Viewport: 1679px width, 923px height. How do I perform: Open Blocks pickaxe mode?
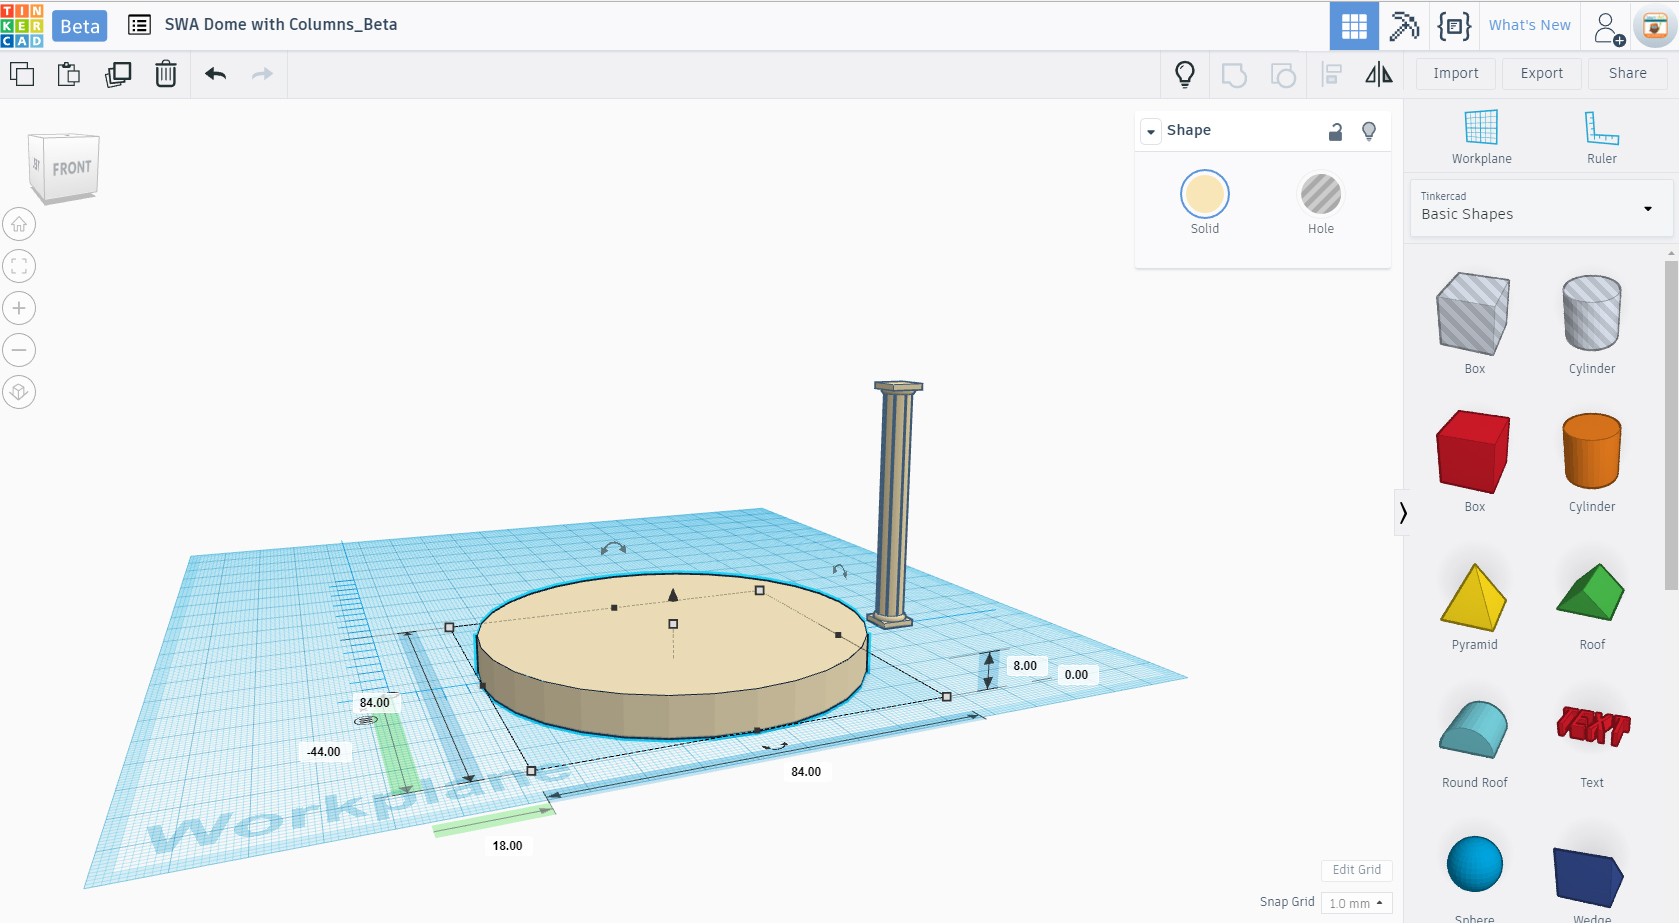(x=1404, y=26)
